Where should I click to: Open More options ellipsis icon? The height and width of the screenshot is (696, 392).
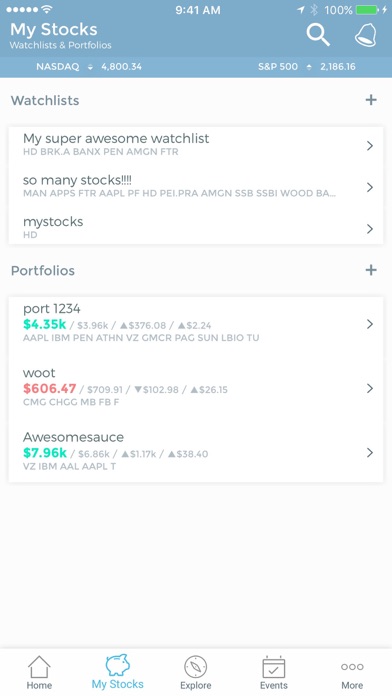point(352,675)
